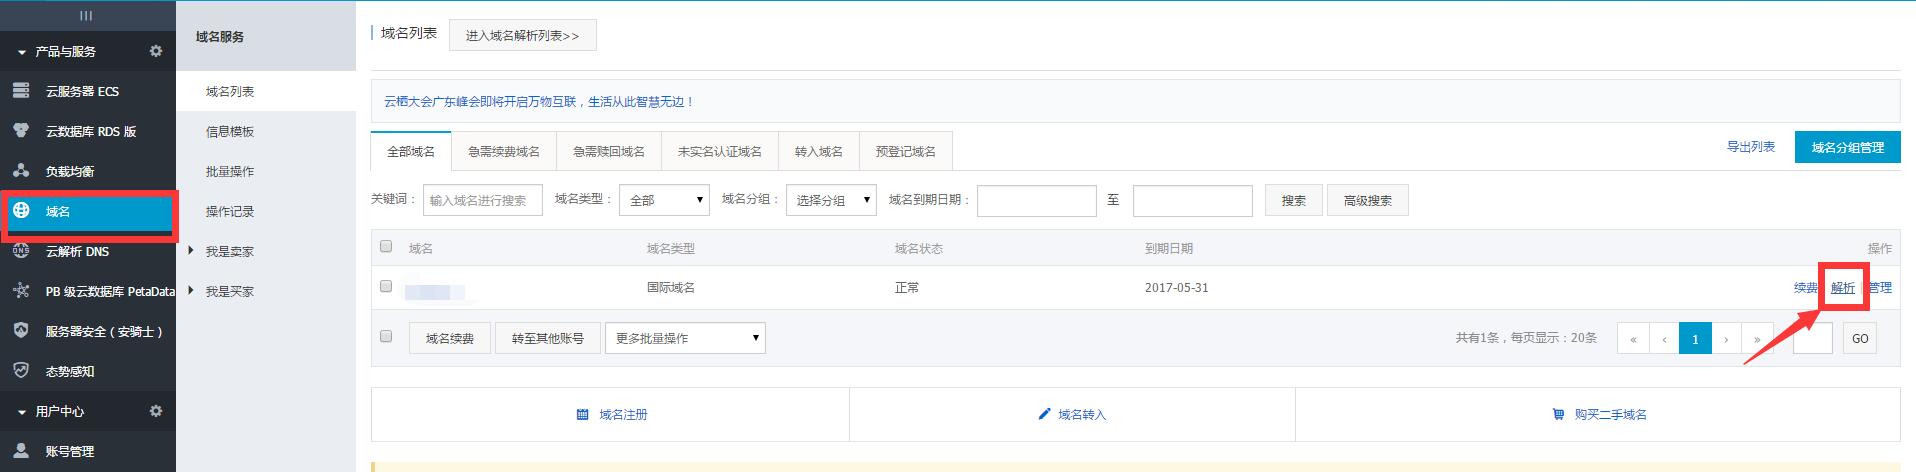1916x472 pixels.
Task: Click the GO page jump button
Action: point(1860,338)
